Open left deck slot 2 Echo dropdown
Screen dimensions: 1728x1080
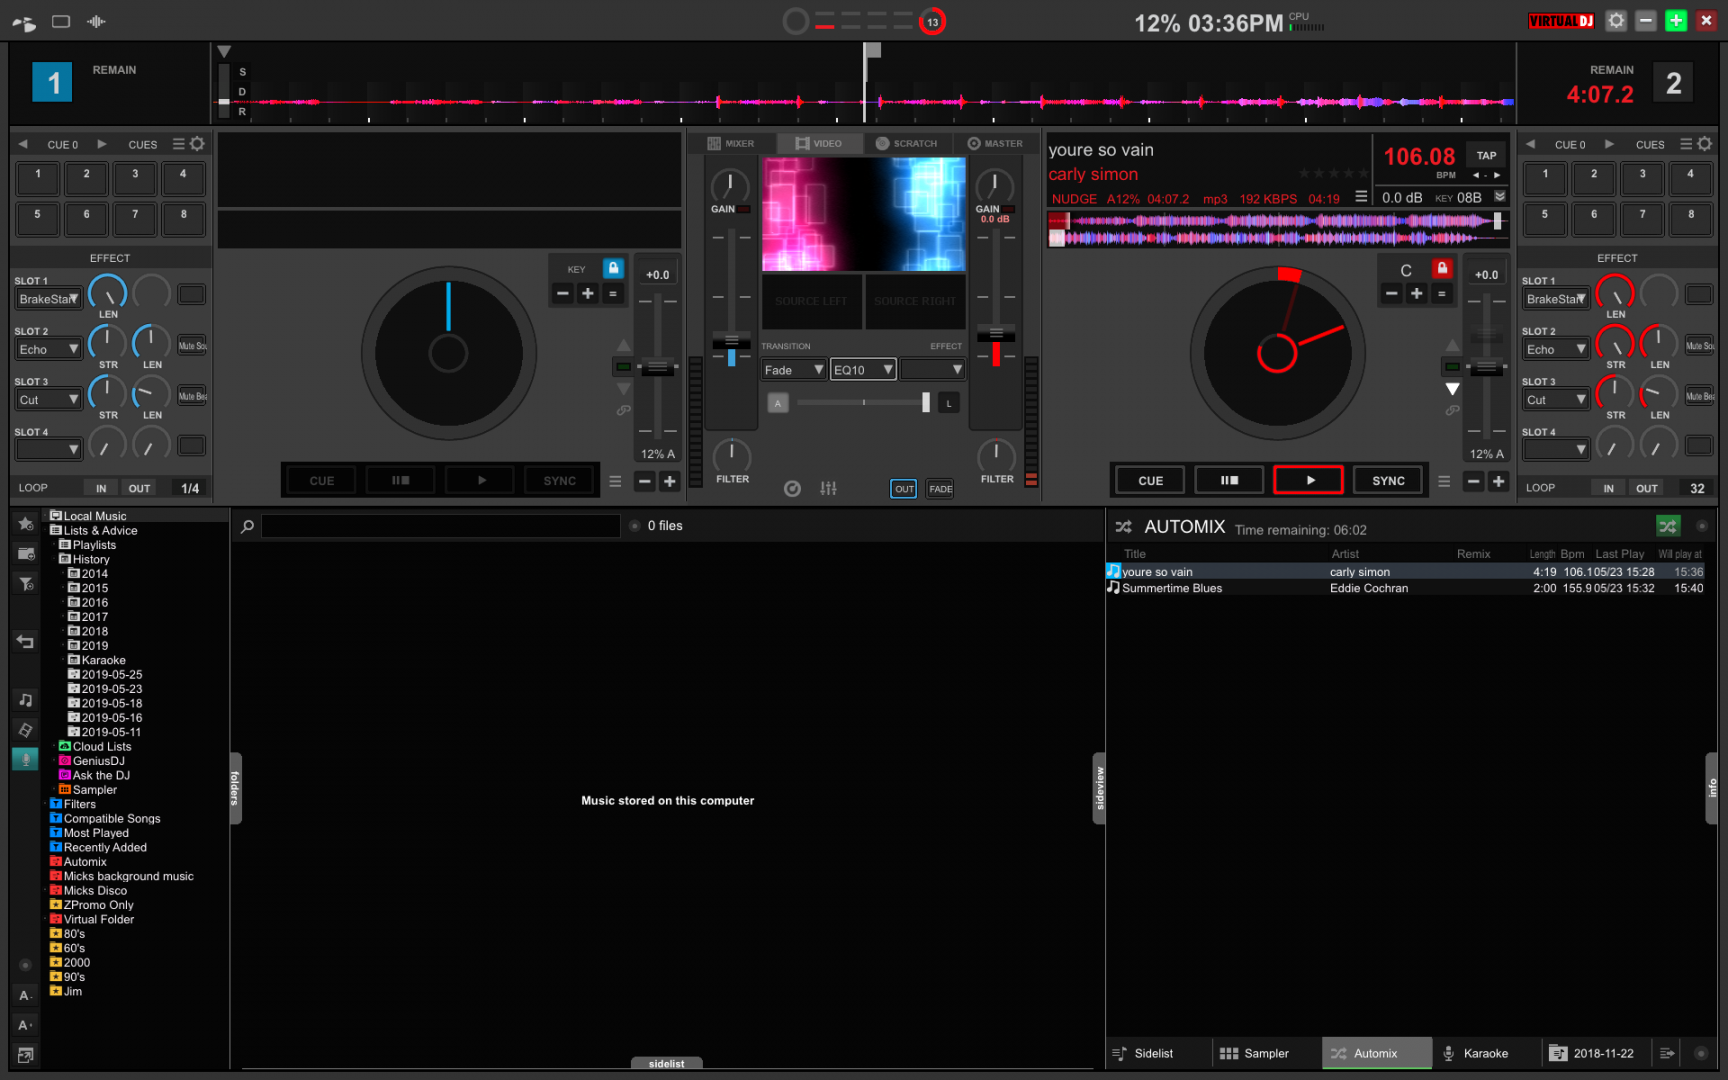(x=48, y=349)
